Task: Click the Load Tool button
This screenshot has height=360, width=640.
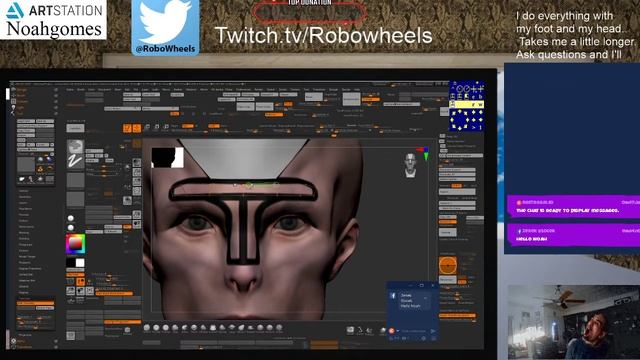Action: [x=26, y=121]
